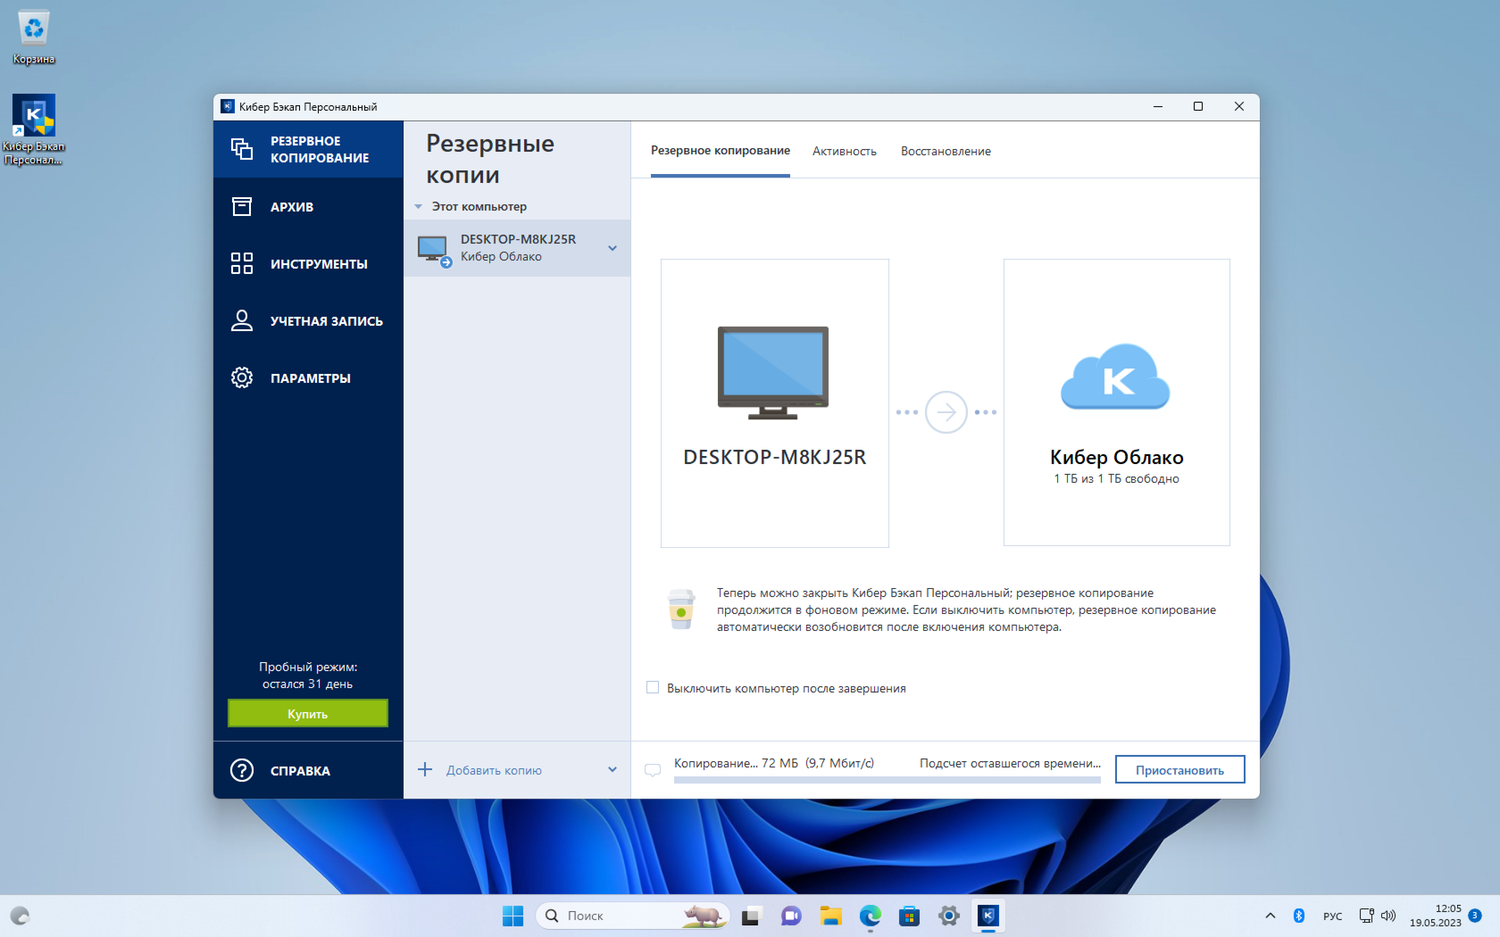Maximize the Кибер Бэкап Персональный window
The width and height of the screenshot is (1500, 937).
pyautogui.click(x=1198, y=107)
